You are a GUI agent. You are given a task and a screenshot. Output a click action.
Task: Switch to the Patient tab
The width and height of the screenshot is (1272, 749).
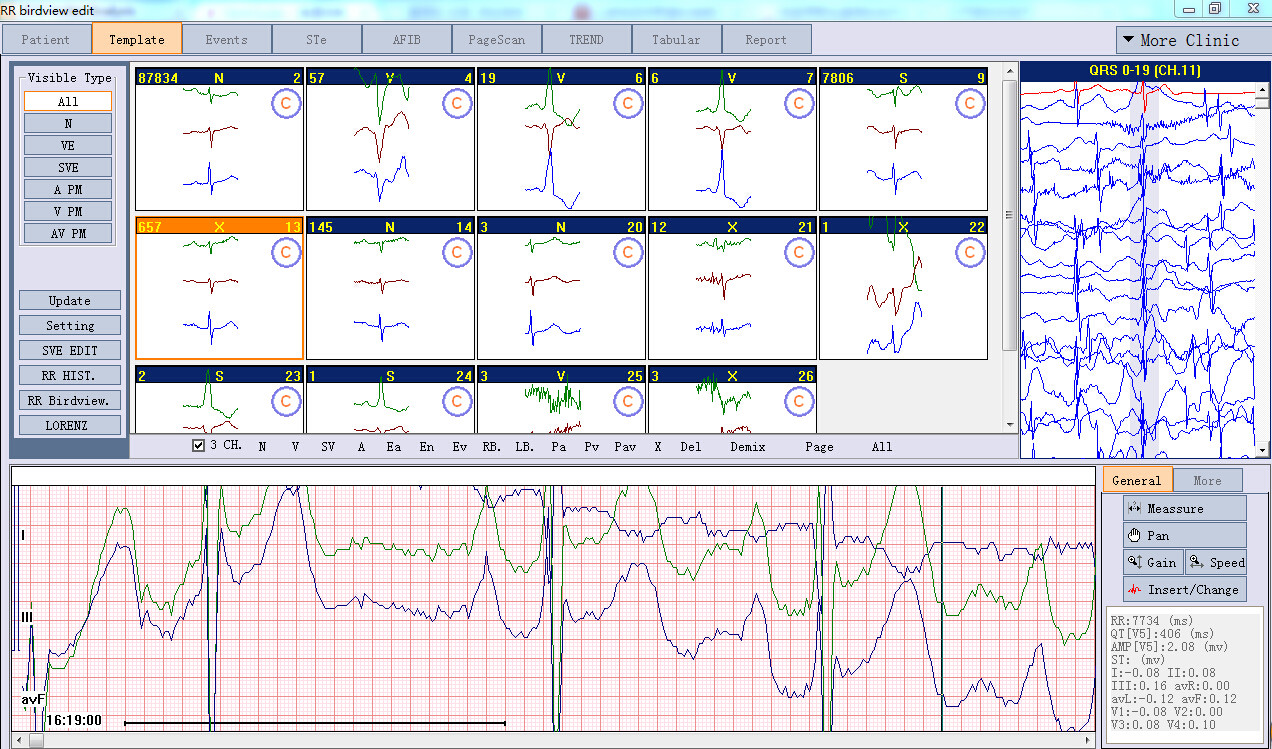point(46,40)
